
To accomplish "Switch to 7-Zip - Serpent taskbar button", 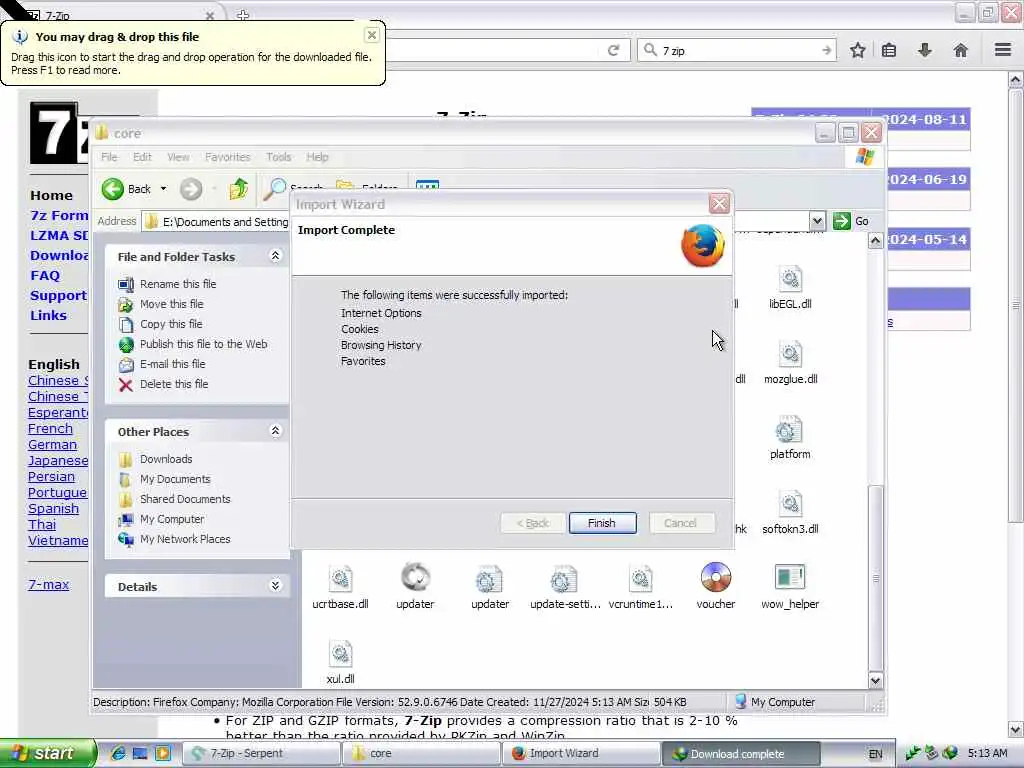I will pos(260,754).
